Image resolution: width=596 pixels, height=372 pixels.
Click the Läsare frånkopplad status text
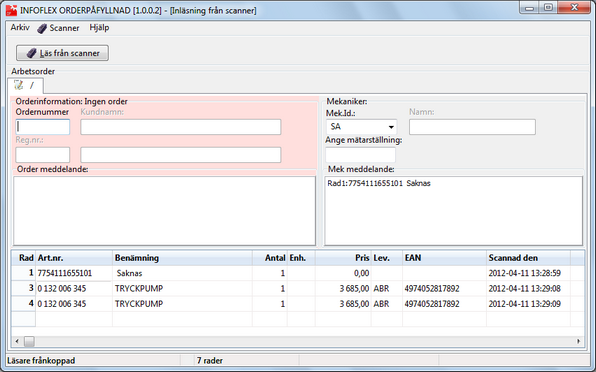click(x=41, y=360)
